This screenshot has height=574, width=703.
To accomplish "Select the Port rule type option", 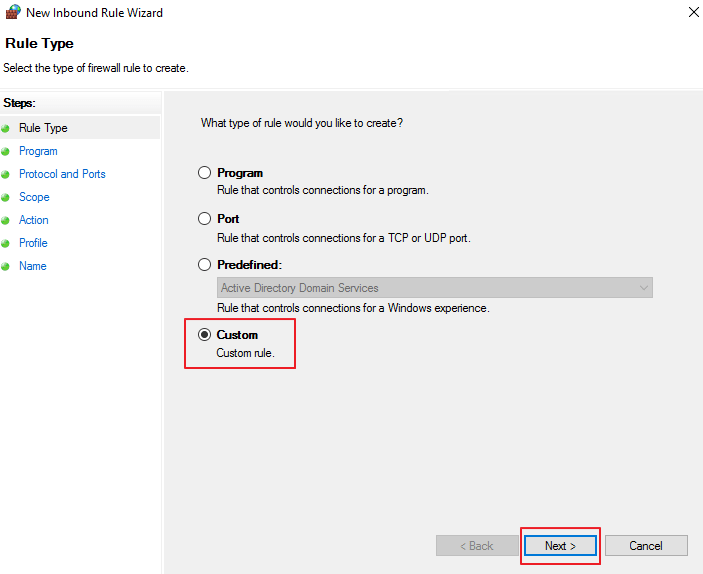I will (204, 218).
